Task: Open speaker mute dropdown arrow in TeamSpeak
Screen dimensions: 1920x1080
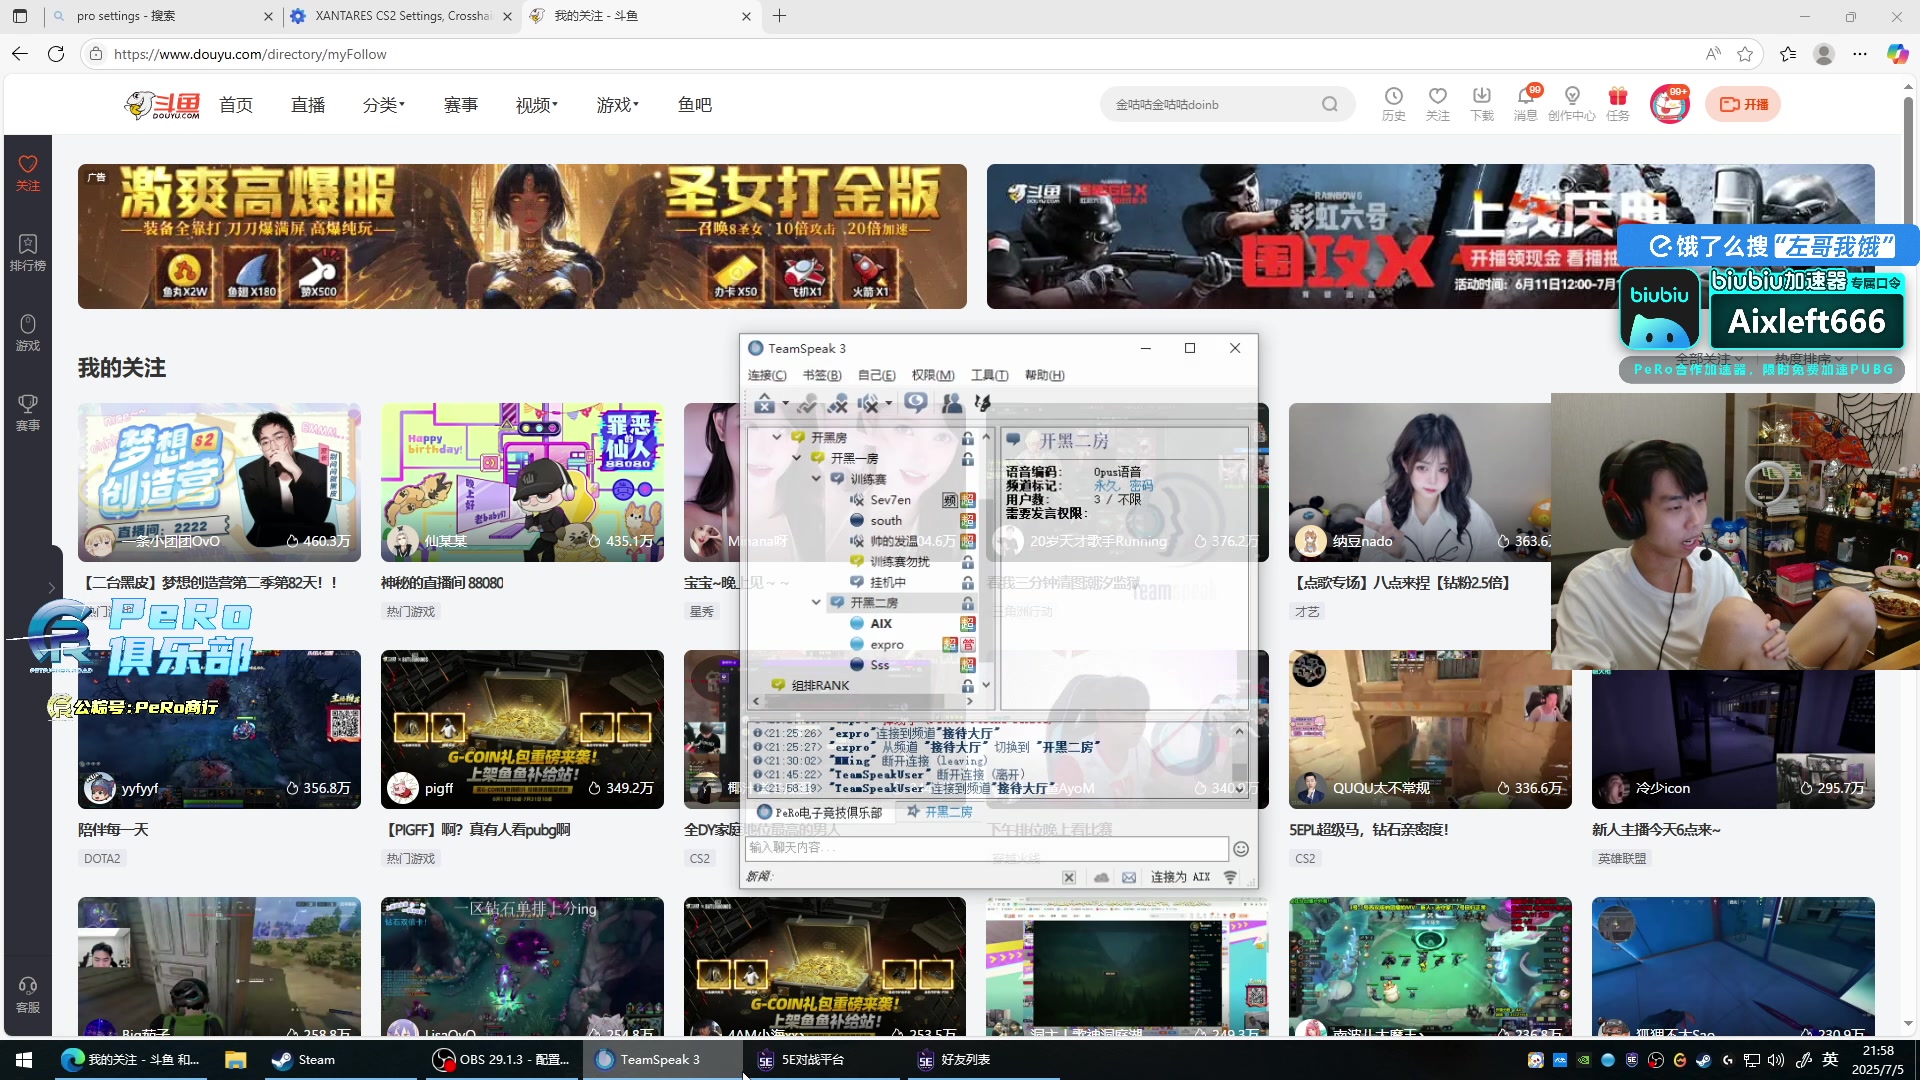Action: [888, 404]
